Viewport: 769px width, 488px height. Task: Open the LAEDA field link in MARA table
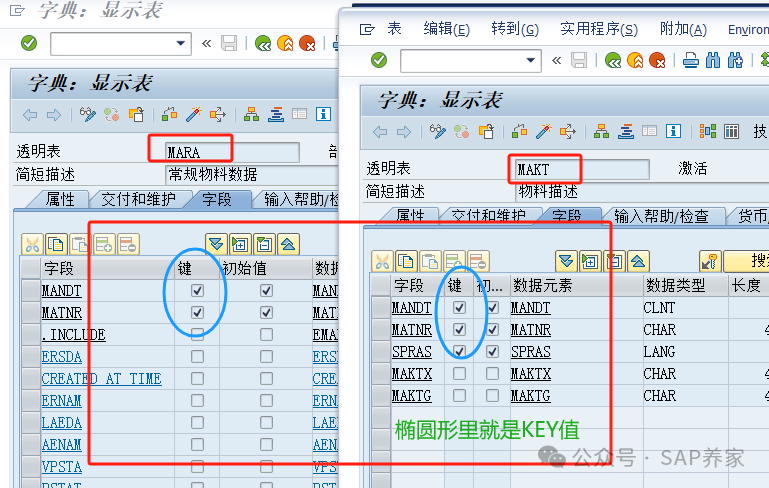[x=61, y=423]
